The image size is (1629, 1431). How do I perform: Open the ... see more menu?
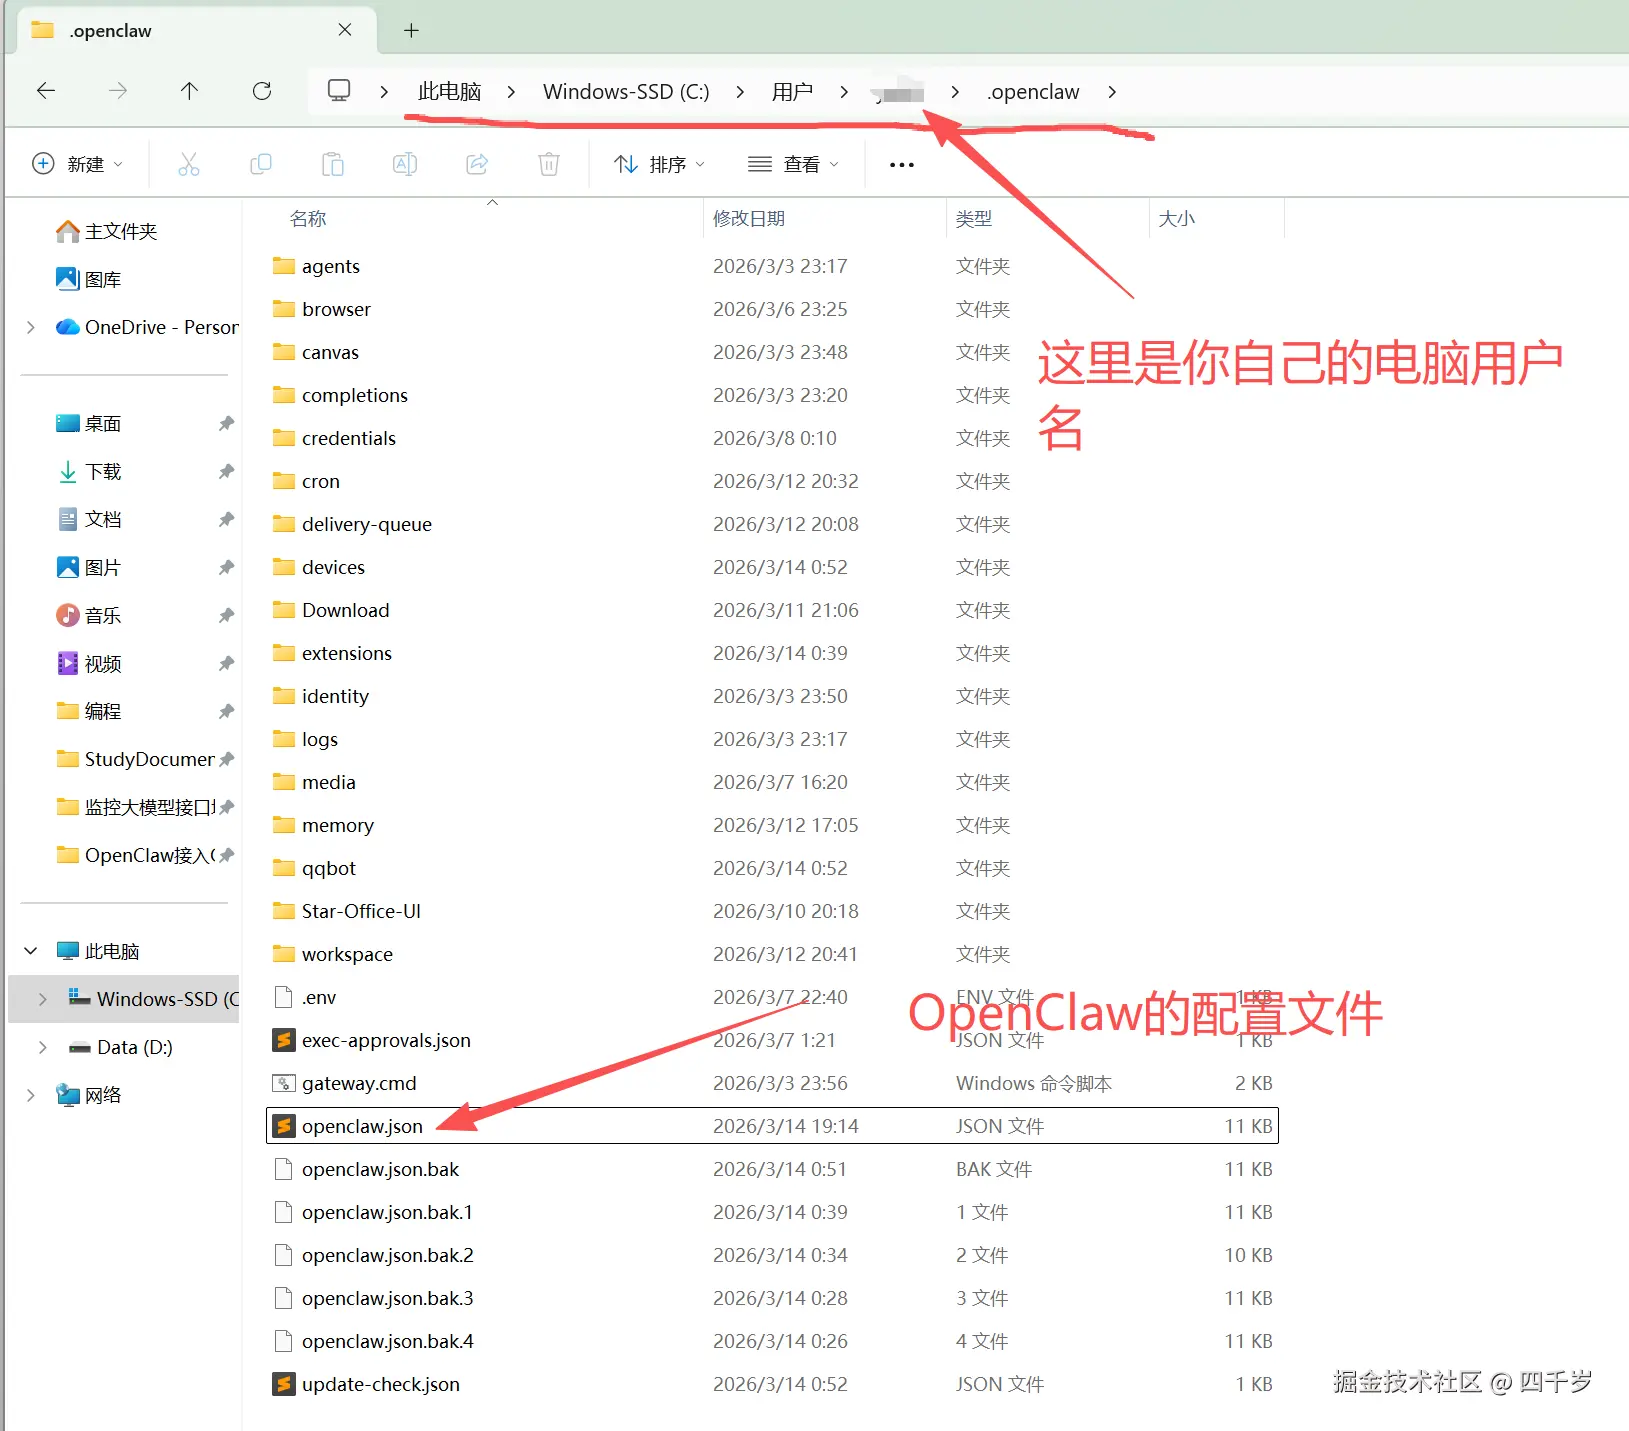tap(900, 163)
